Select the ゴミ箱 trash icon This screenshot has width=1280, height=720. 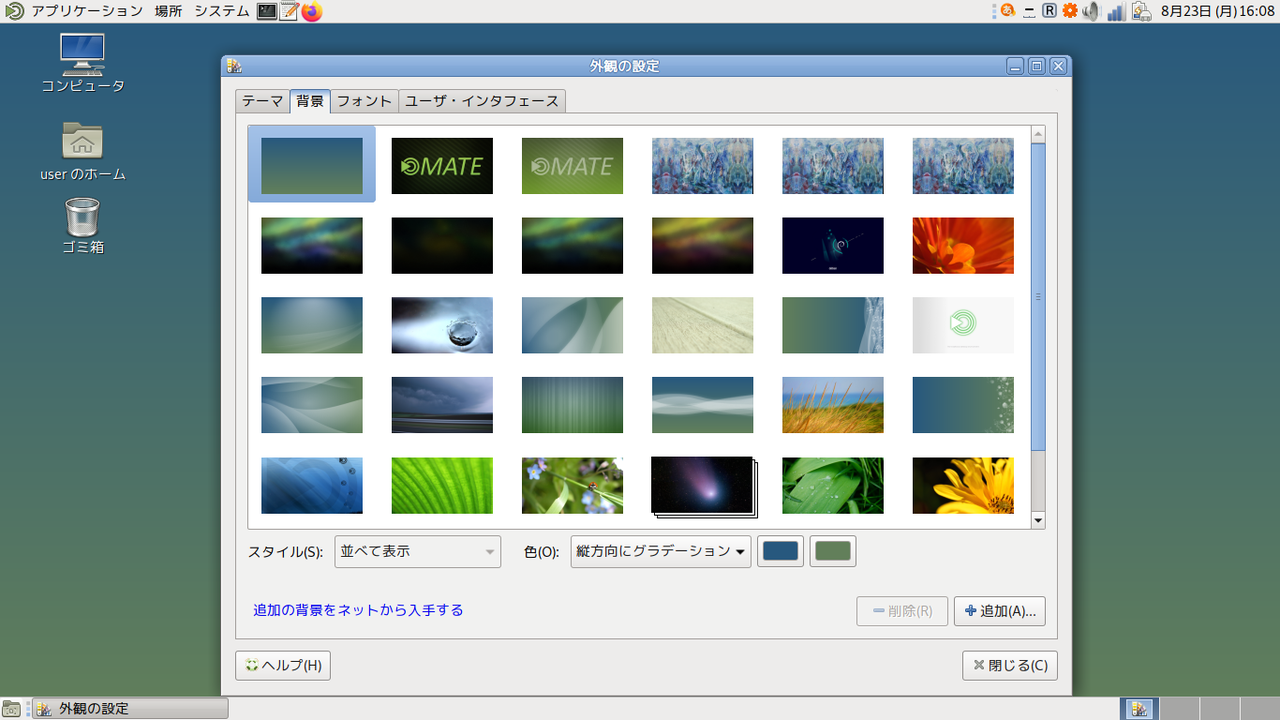coord(83,226)
